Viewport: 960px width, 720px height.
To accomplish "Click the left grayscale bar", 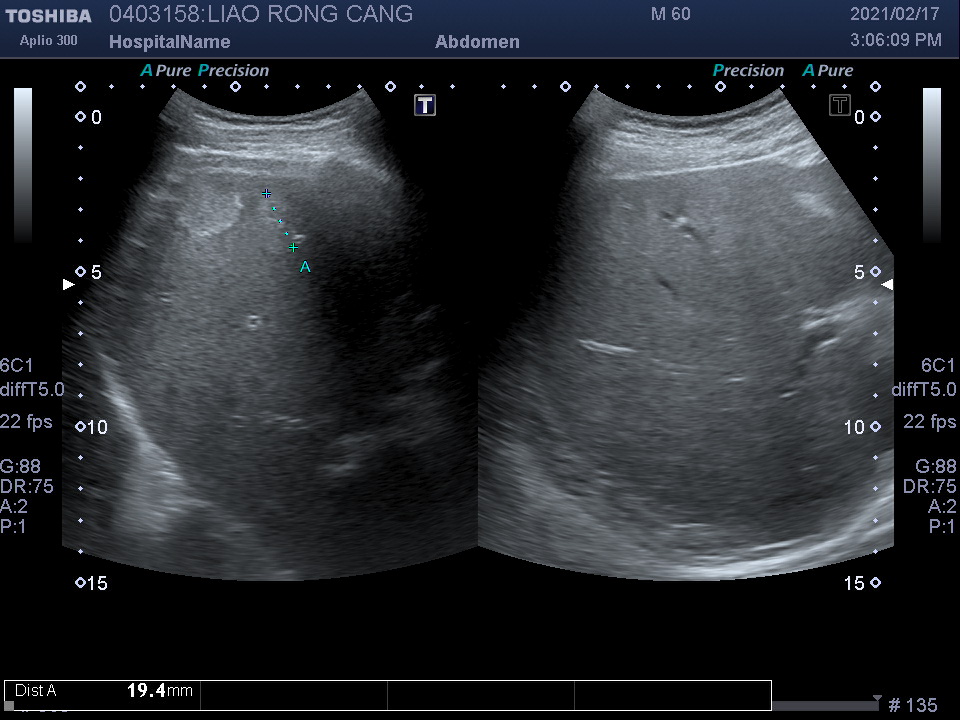I will pyautogui.click(x=23, y=165).
